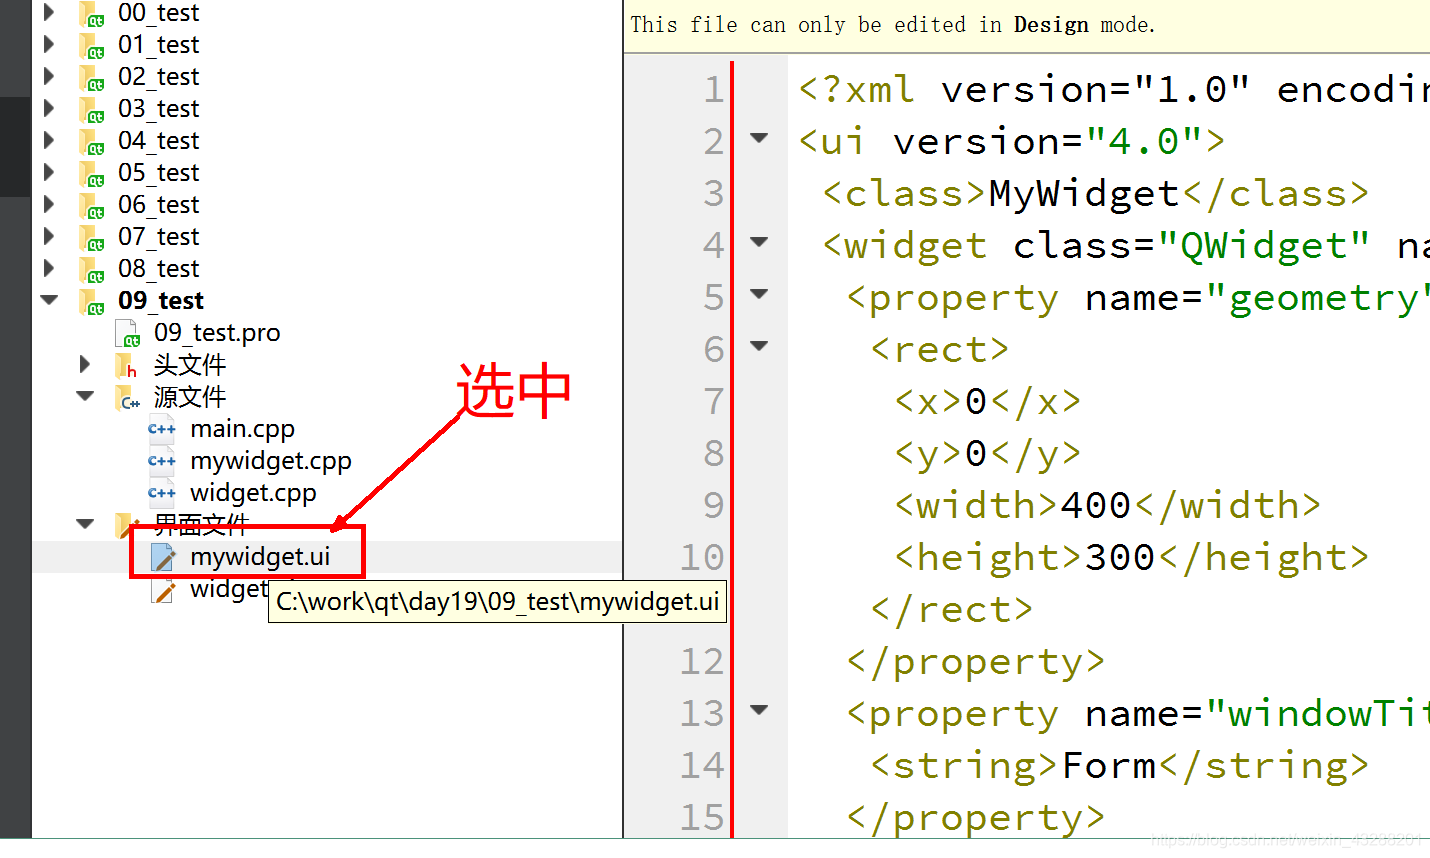Click the 05_test Qt project folder icon

(92, 174)
